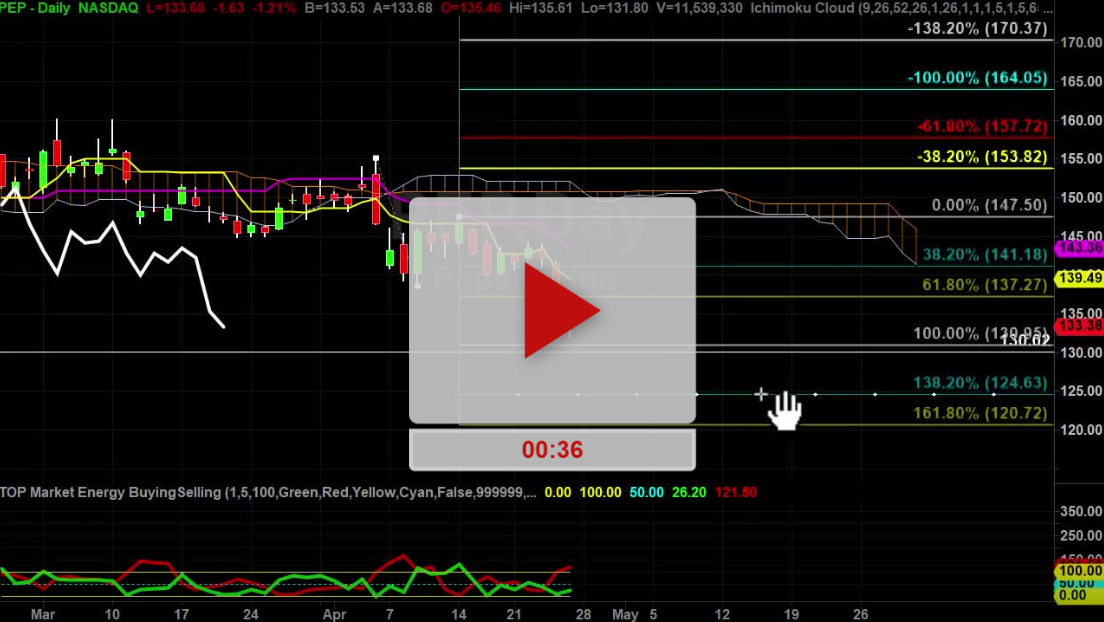The image size is (1104, 622).
Task: Click the red 121.50 indicator value
Action: pos(736,492)
